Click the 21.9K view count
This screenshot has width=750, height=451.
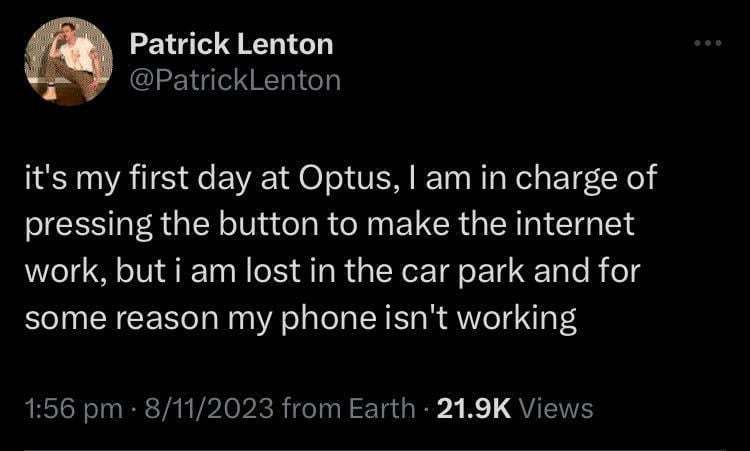(x=475, y=408)
